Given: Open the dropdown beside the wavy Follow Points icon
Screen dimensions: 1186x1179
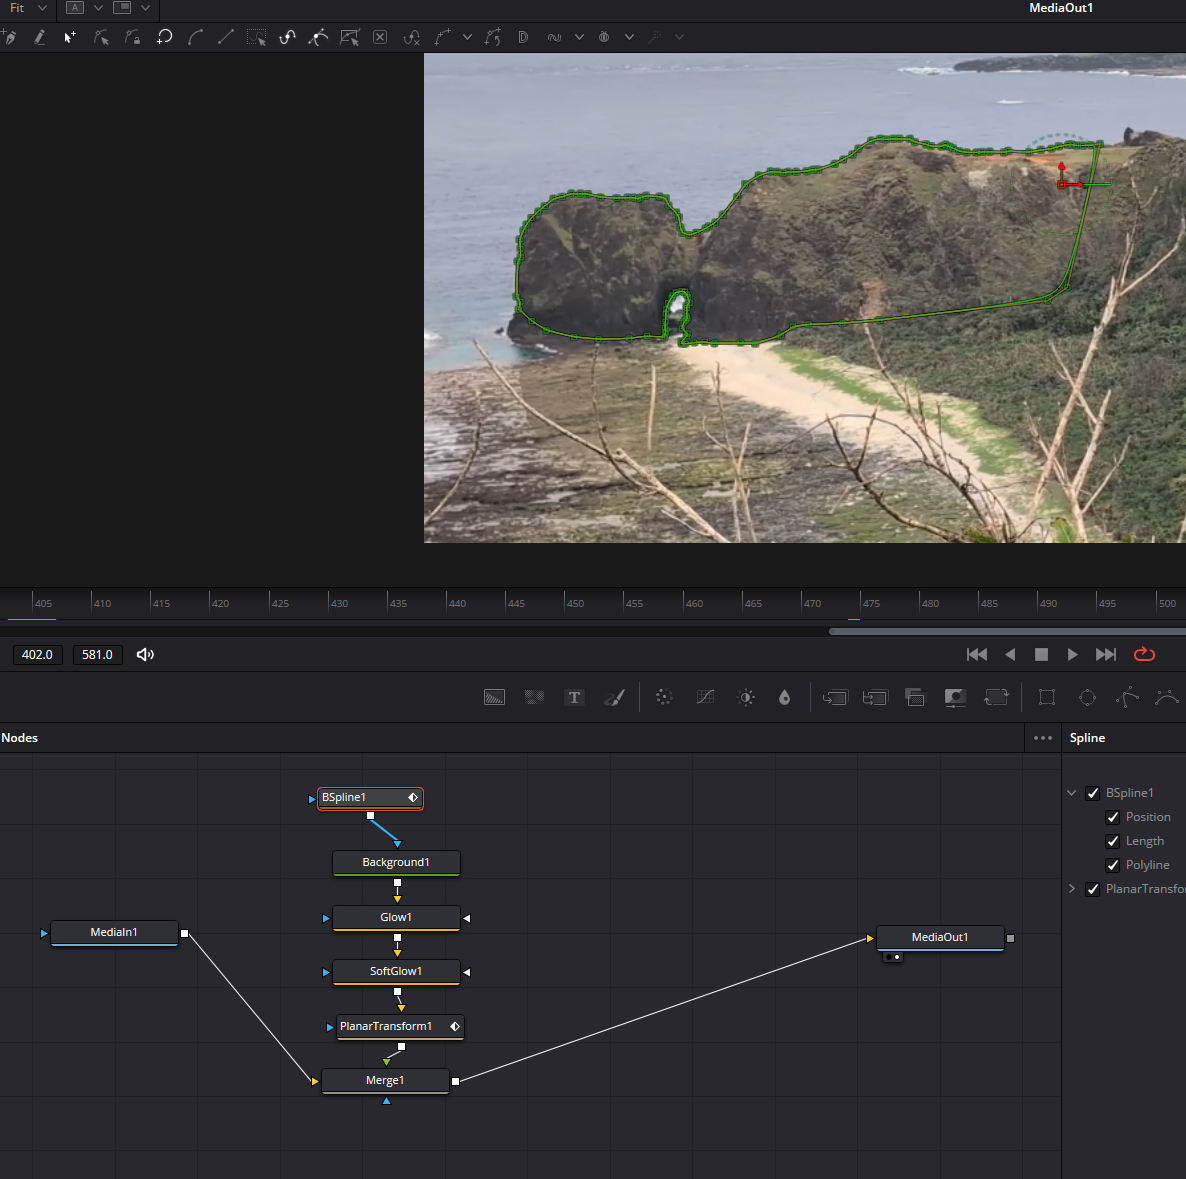Looking at the screenshot, I should pos(579,37).
